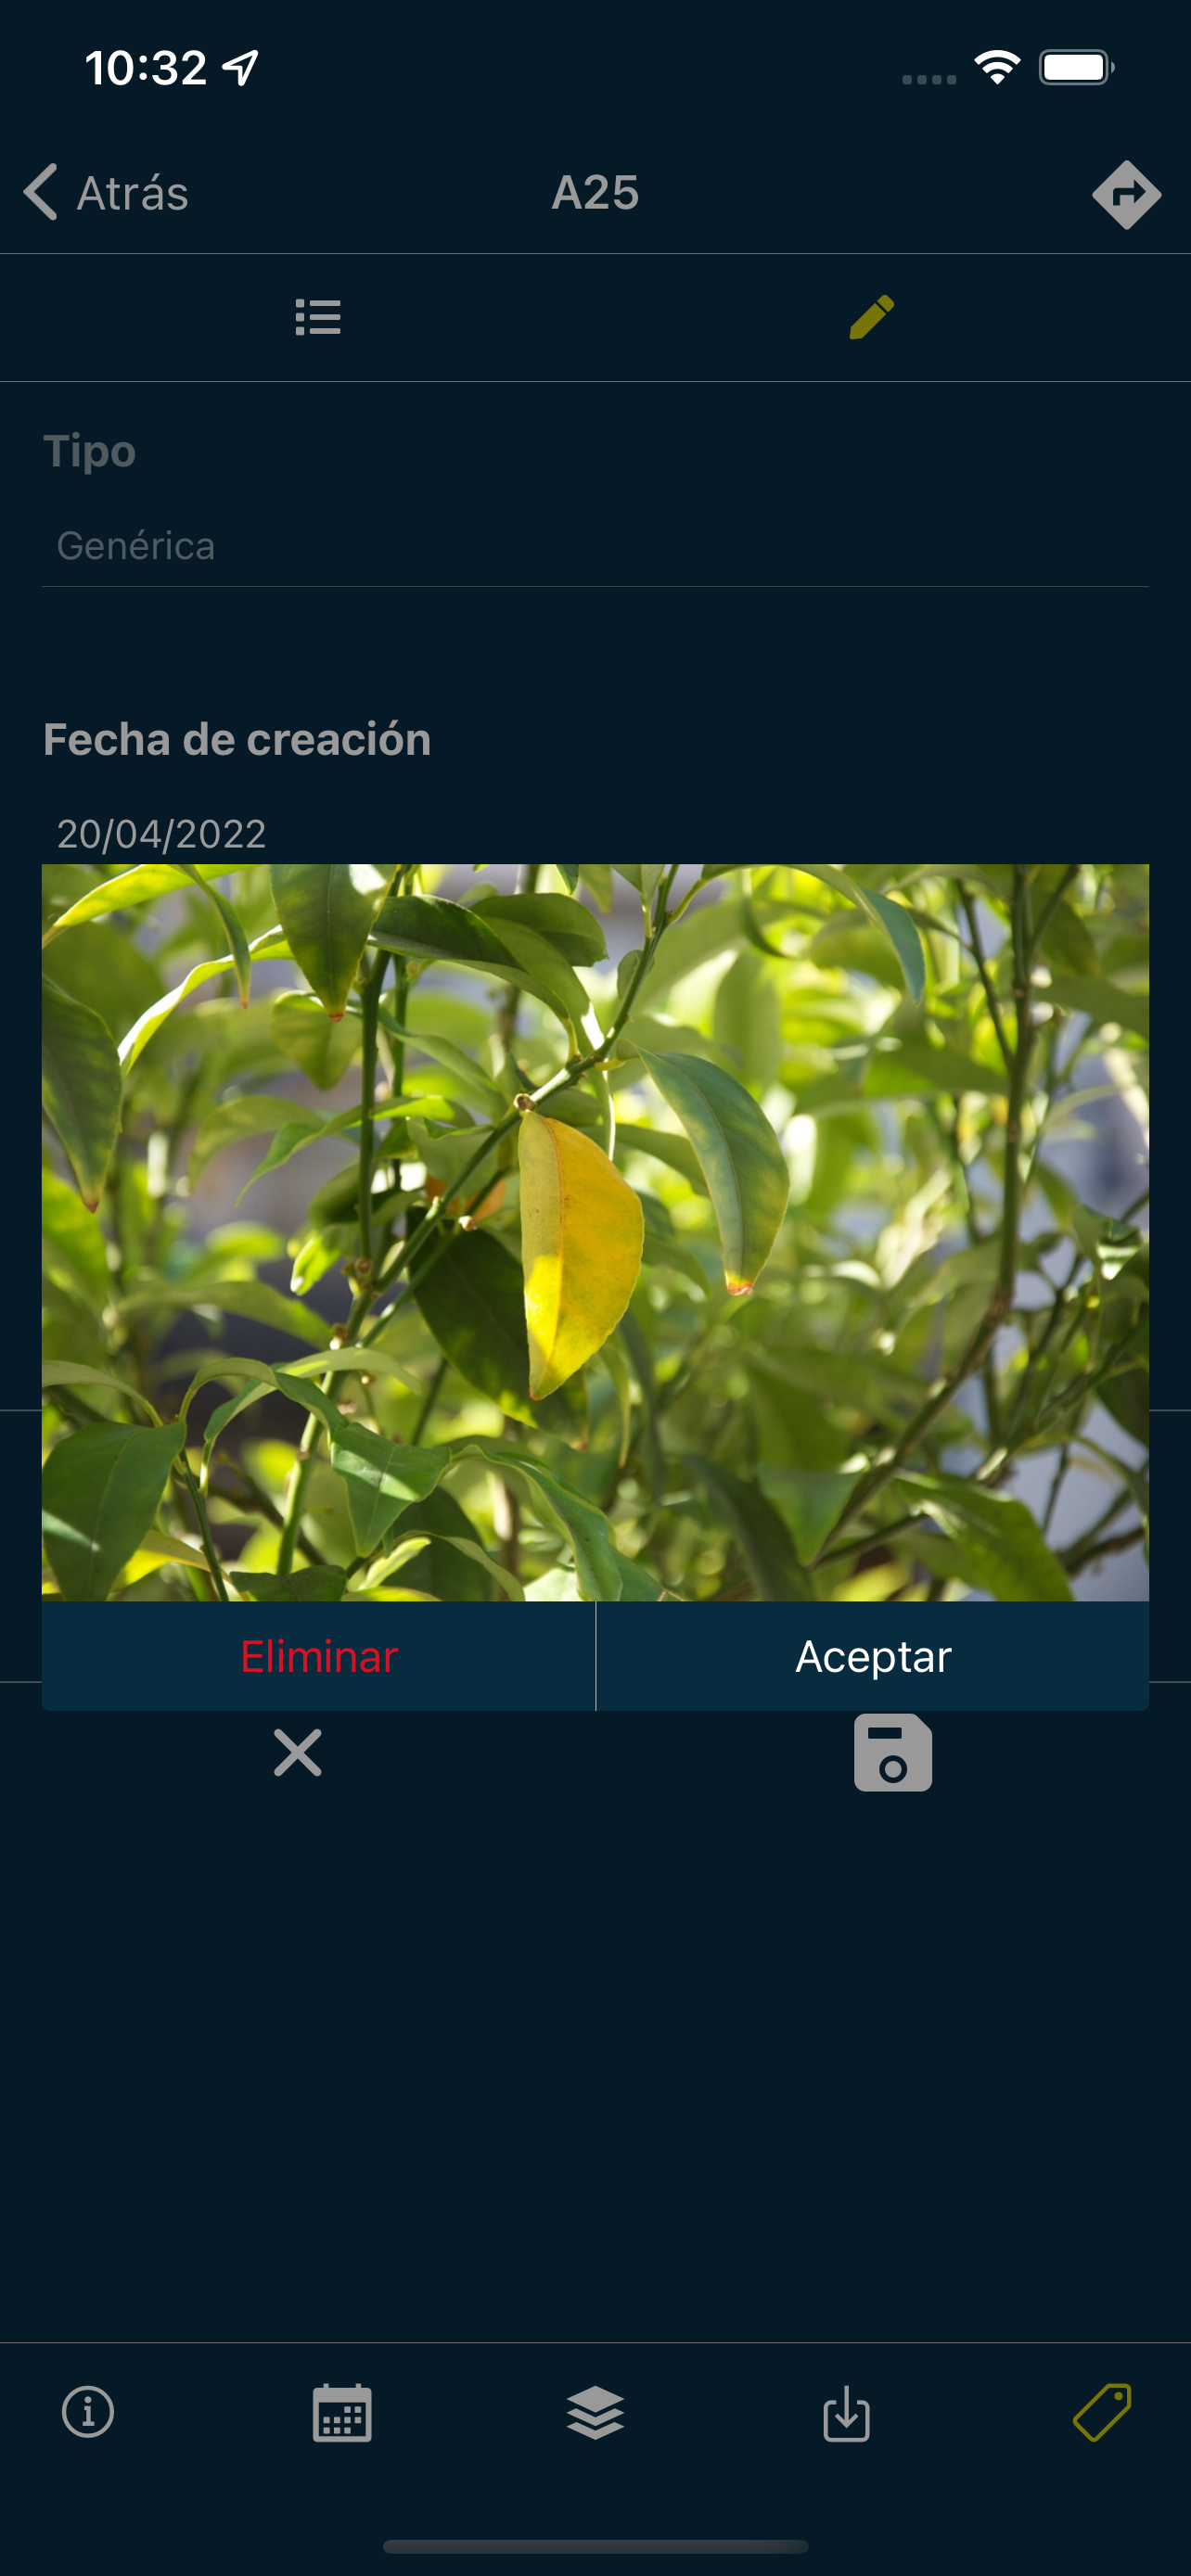Tap the A25 title
Viewport: 1191px width, 2576px height.
595,193
